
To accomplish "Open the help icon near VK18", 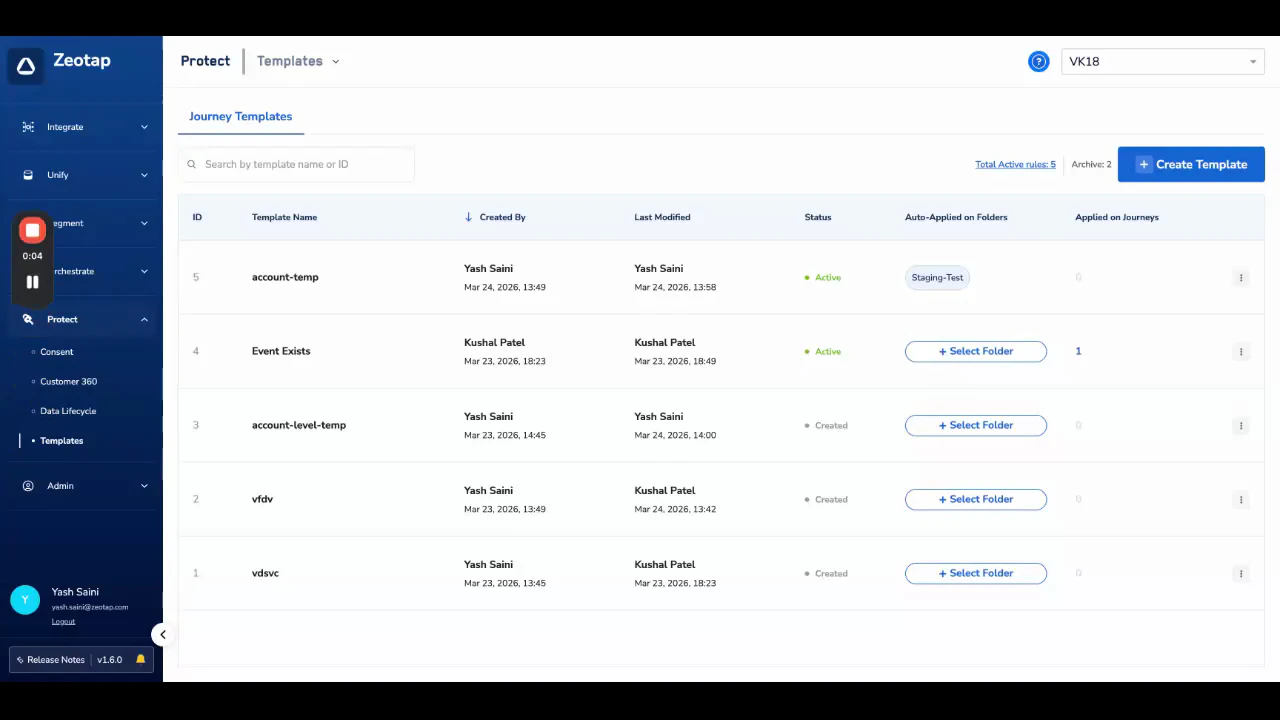I will (x=1038, y=61).
